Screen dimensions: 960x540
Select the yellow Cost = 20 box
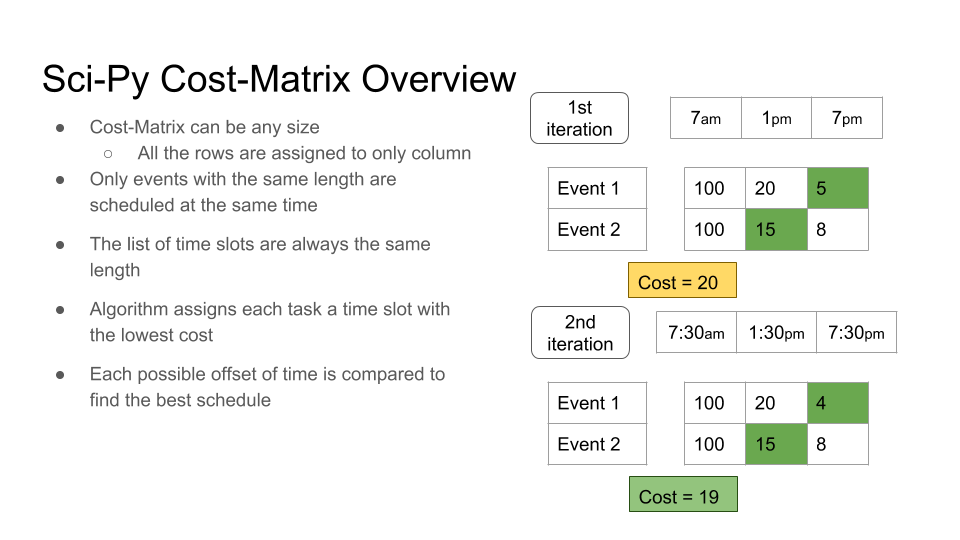(x=682, y=280)
